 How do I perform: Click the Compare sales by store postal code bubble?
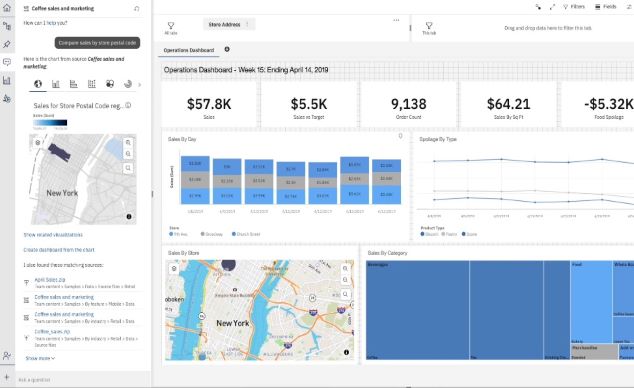(x=97, y=43)
